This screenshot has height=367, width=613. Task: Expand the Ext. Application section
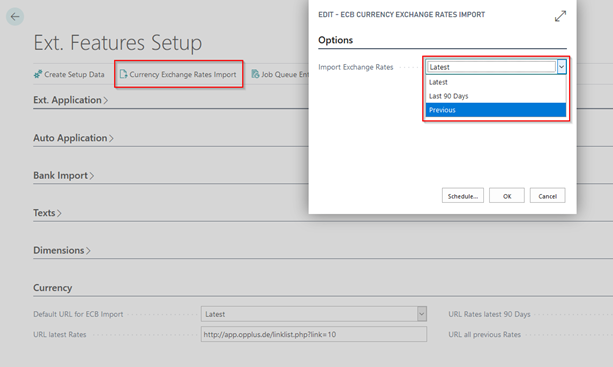(x=70, y=100)
